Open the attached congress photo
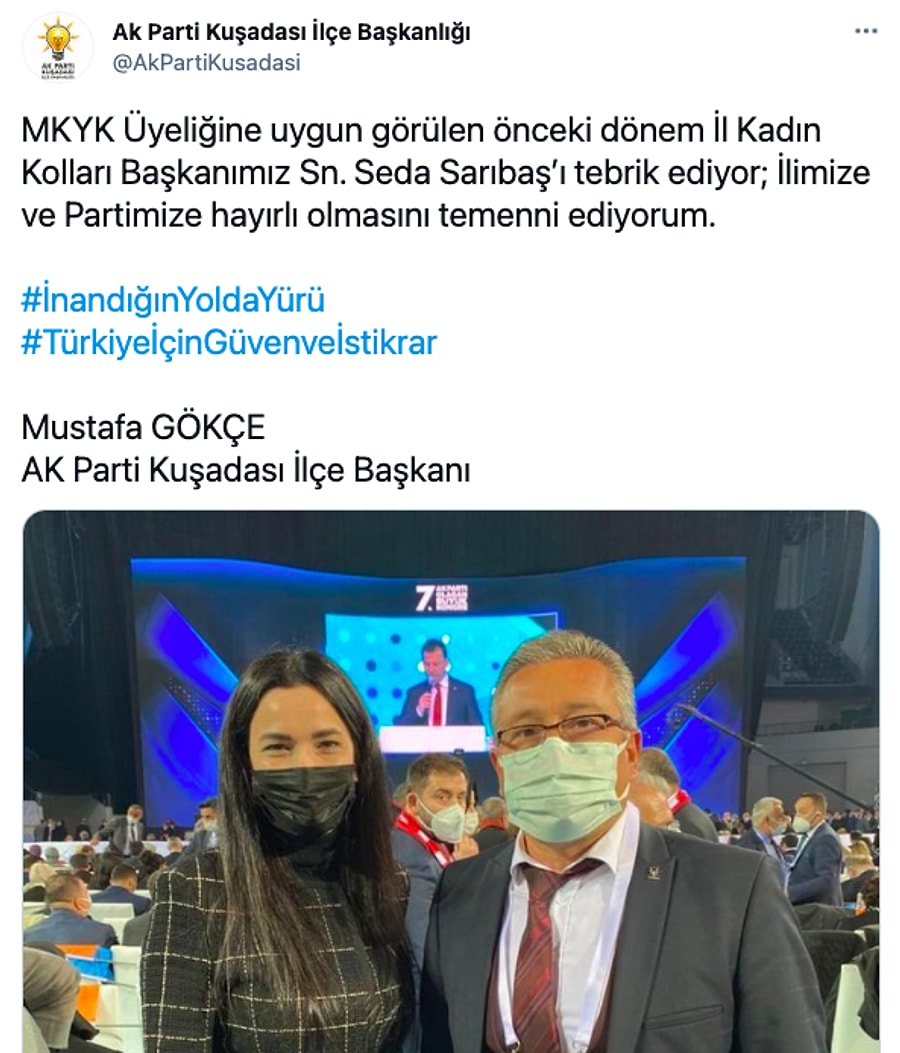This screenshot has height=1053, width=900. click(451, 782)
